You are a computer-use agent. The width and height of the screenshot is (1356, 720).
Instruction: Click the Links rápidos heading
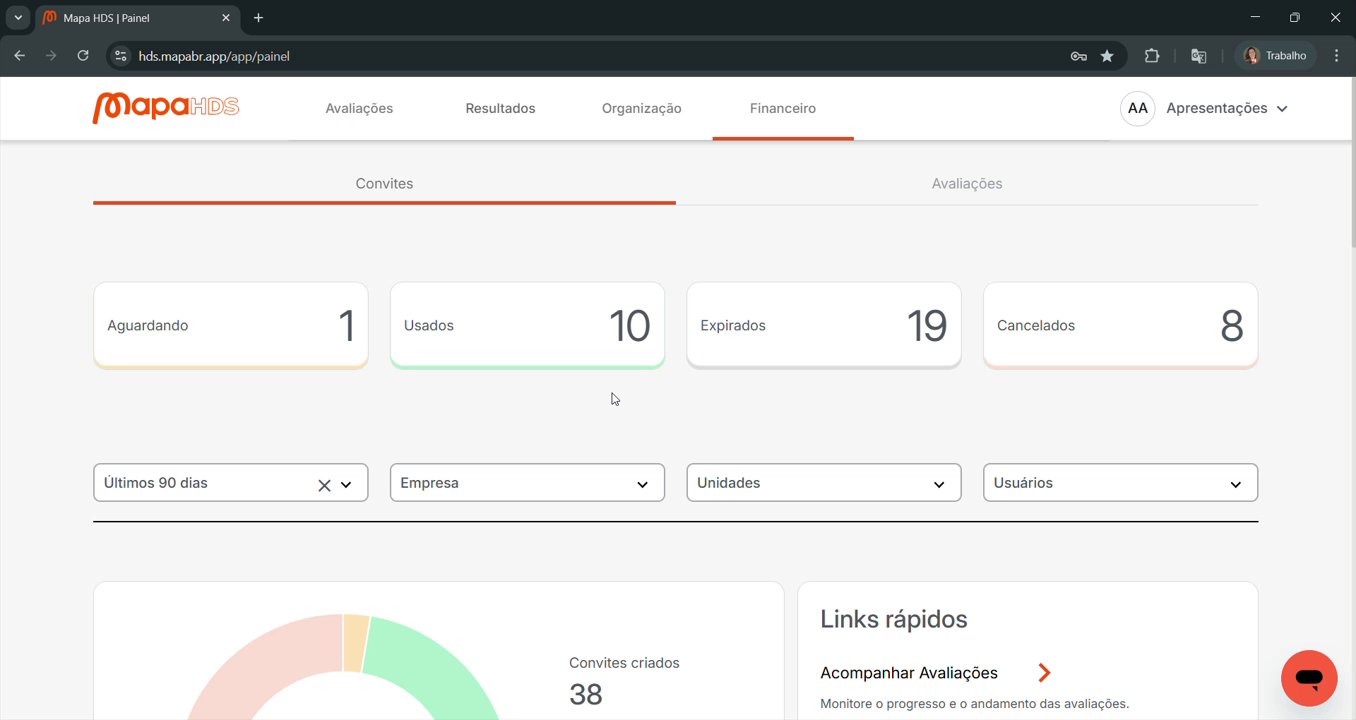894,619
